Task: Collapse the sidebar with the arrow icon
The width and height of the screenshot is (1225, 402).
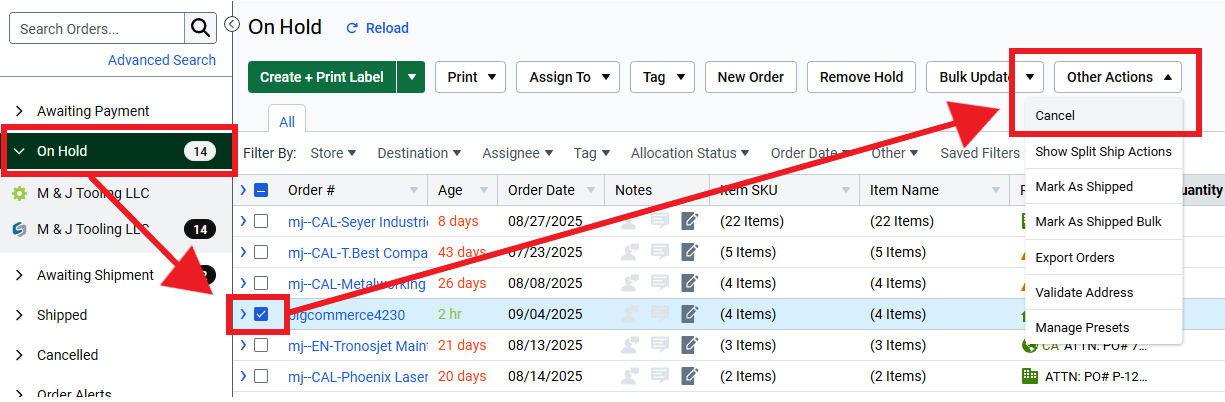Action: pyautogui.click(x=232, y=24)
